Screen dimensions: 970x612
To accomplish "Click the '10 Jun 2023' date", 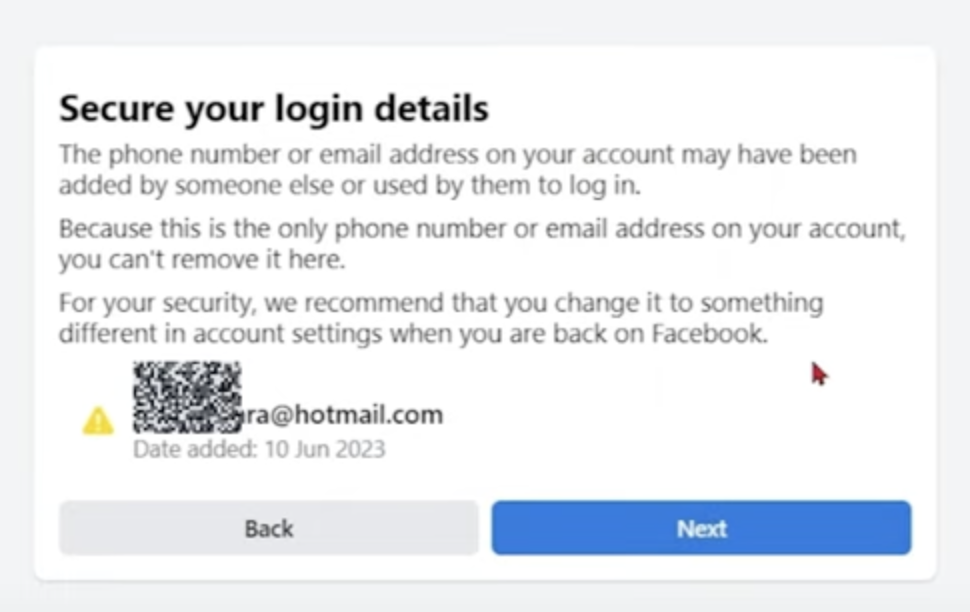I will pos(325,449).
